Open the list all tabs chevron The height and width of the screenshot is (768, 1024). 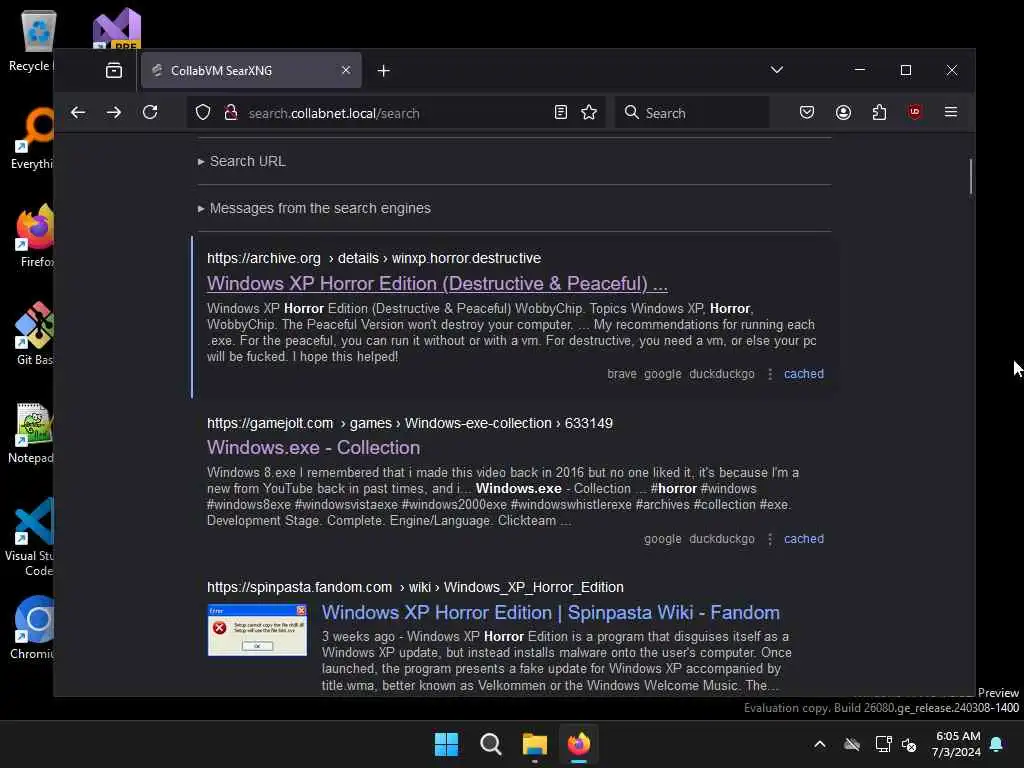click(776, 70)
